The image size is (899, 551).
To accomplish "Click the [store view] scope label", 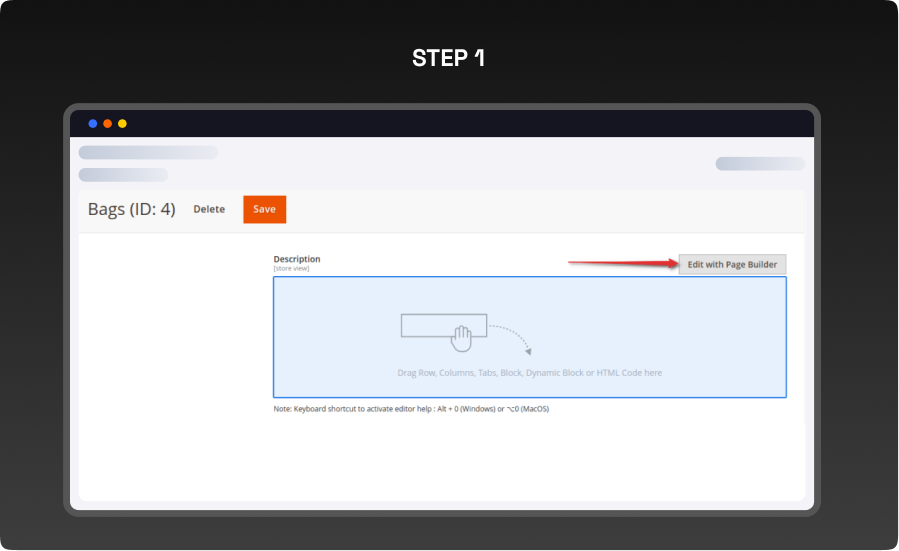I will click(291, 268).
